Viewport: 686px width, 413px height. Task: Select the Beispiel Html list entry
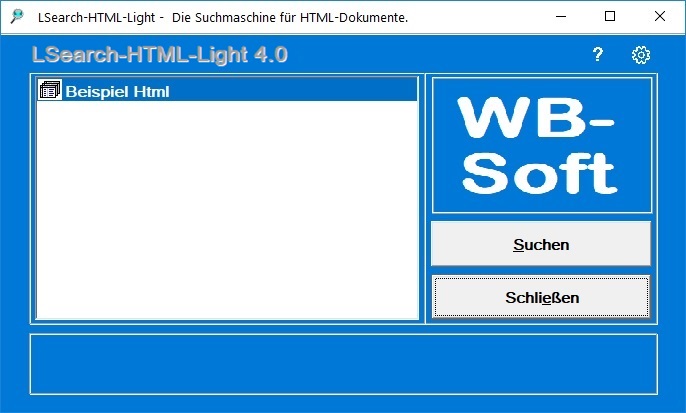pos(117,92)
